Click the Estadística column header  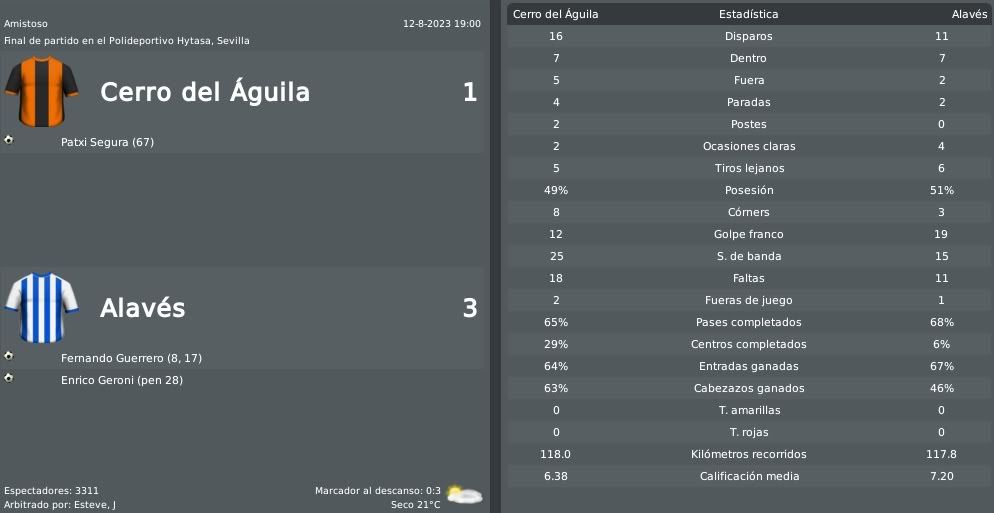[749, 14]
